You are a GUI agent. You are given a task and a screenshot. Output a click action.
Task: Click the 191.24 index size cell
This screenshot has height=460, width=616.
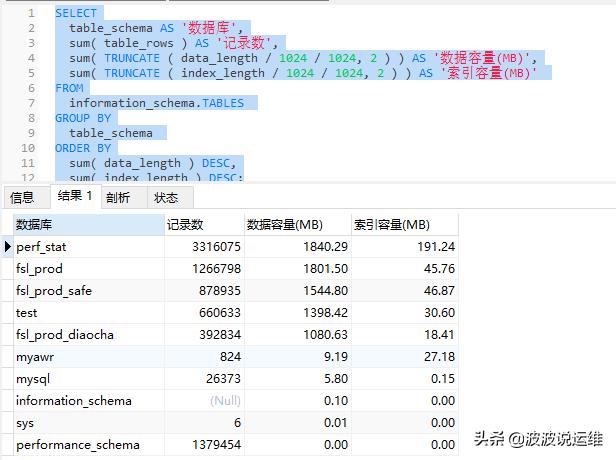point(405,247)
